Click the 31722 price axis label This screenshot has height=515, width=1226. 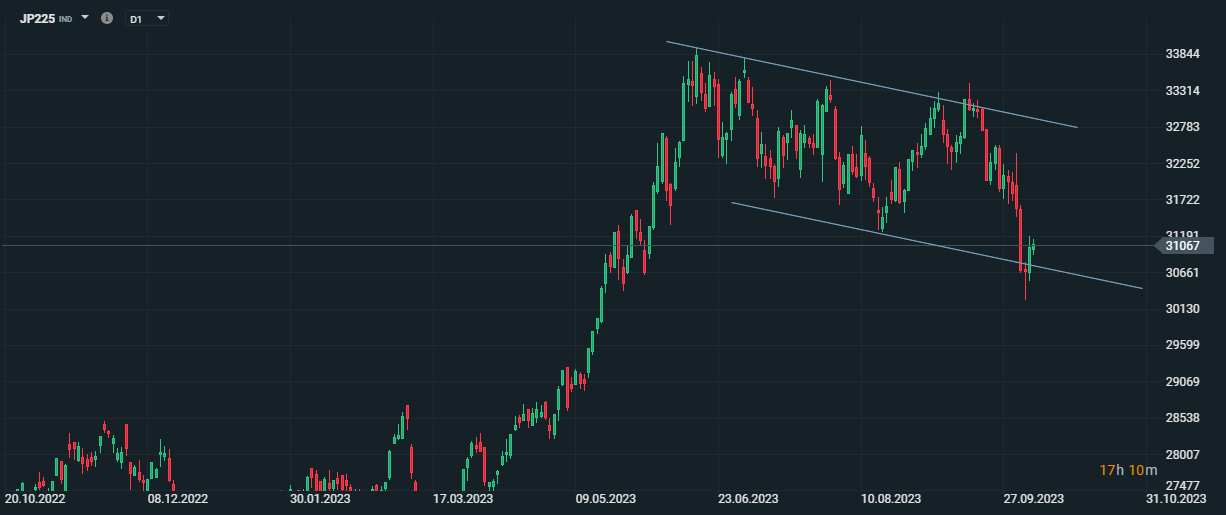1182,200
